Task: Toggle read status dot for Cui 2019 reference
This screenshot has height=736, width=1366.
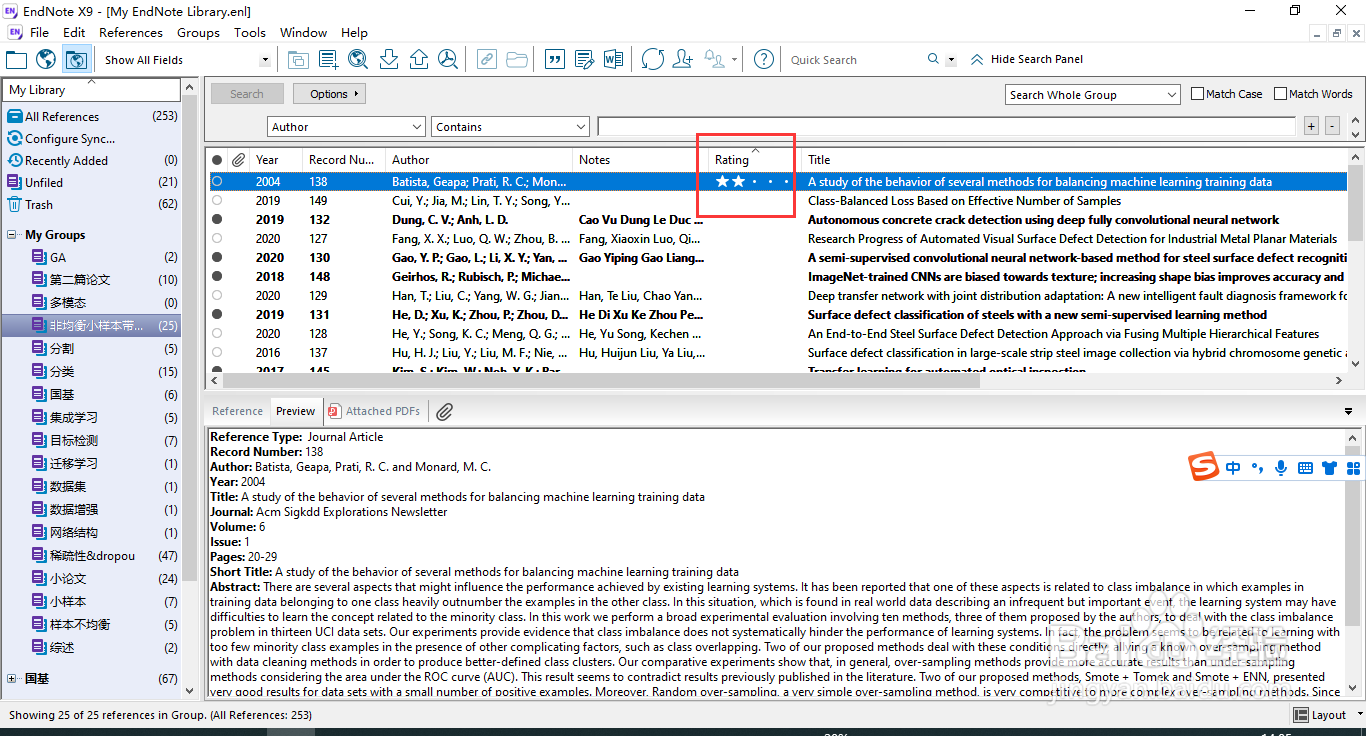Action: click(217, 200)
